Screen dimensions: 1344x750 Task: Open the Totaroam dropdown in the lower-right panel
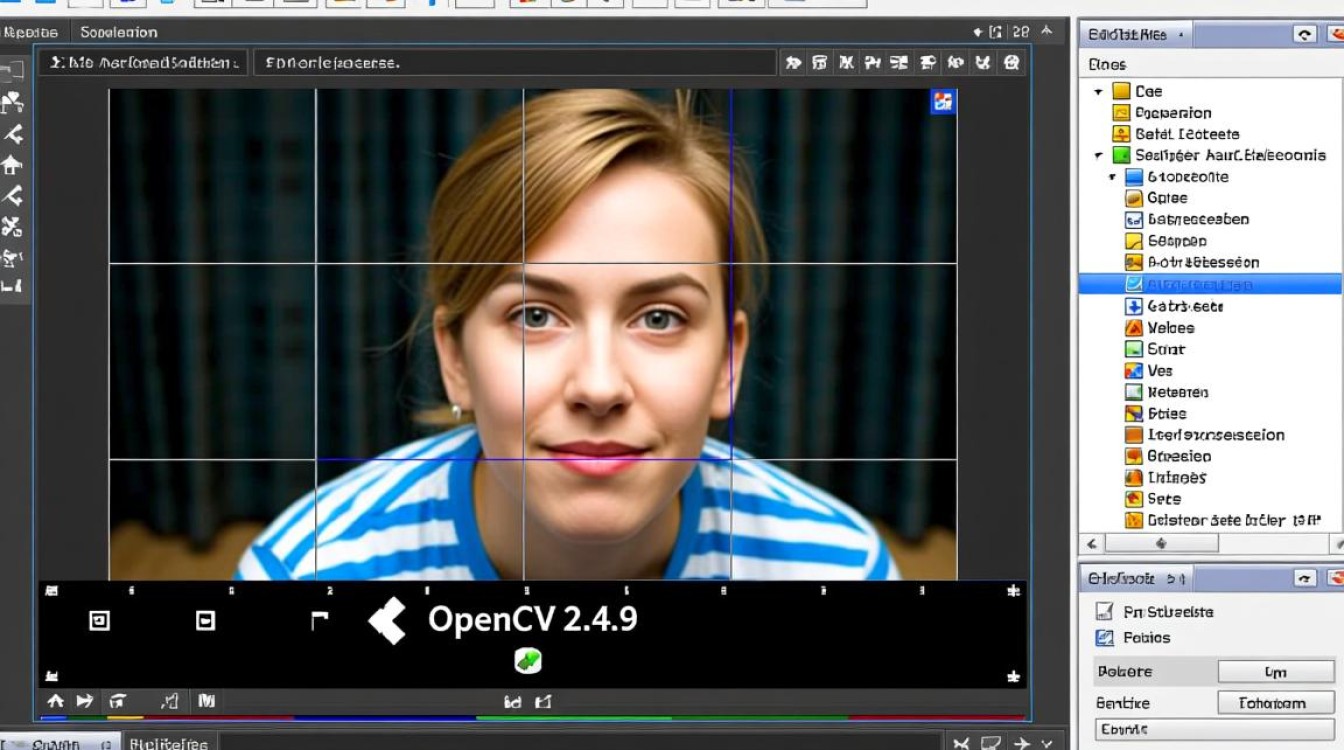[x=1276, y=702]
